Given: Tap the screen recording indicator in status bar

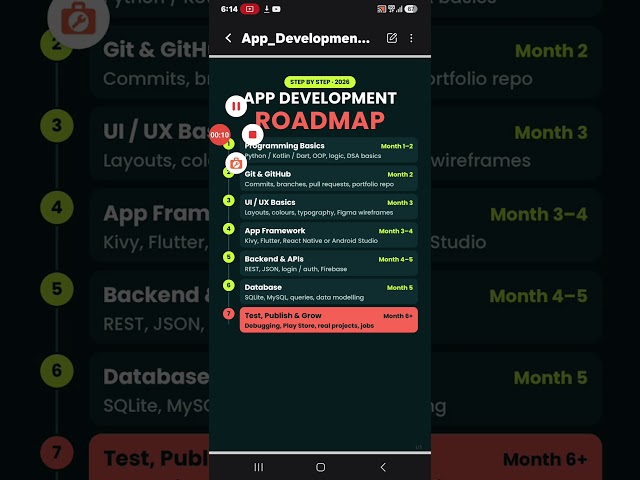Looking at the screenshot, I should [249, 9].
